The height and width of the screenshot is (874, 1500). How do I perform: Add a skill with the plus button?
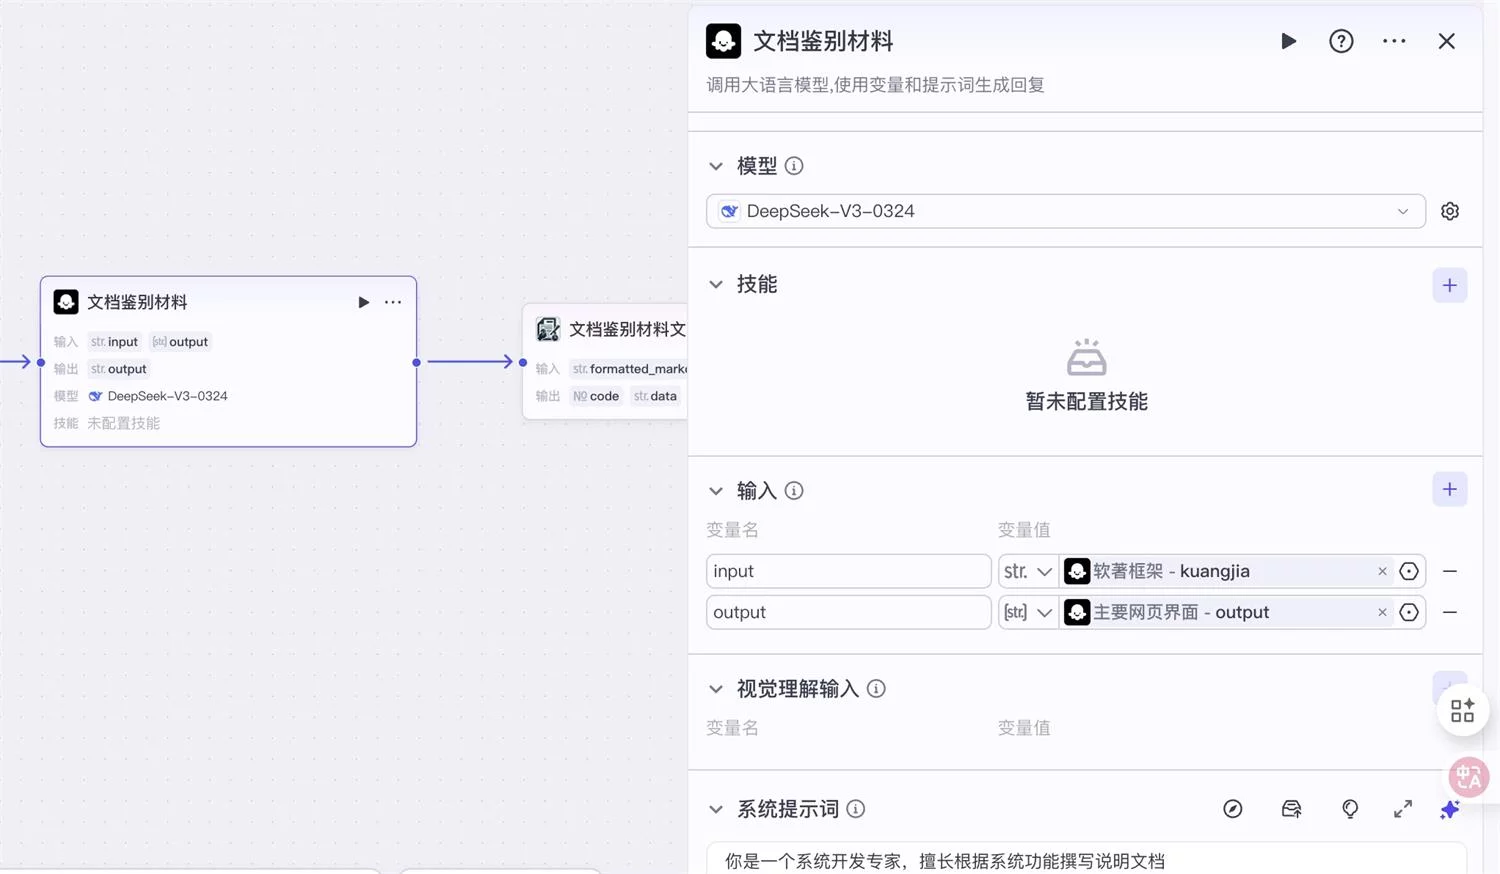tap(1449, 285)
